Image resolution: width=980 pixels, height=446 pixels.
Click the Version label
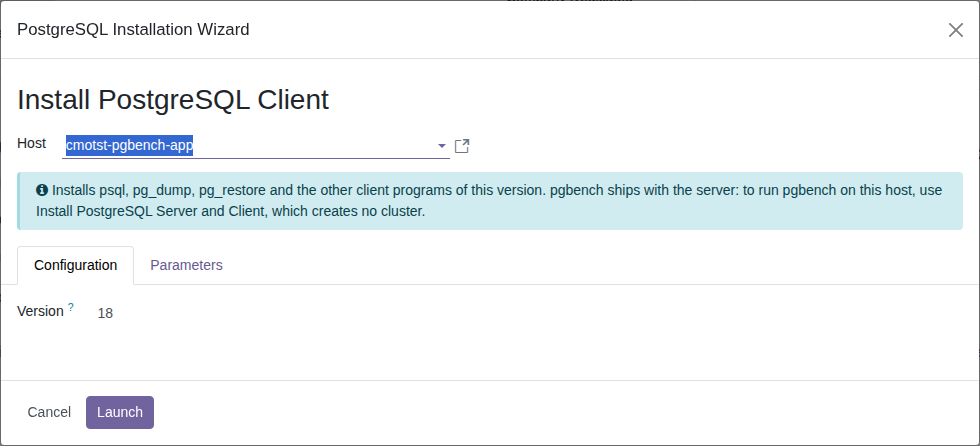[41, 311]
